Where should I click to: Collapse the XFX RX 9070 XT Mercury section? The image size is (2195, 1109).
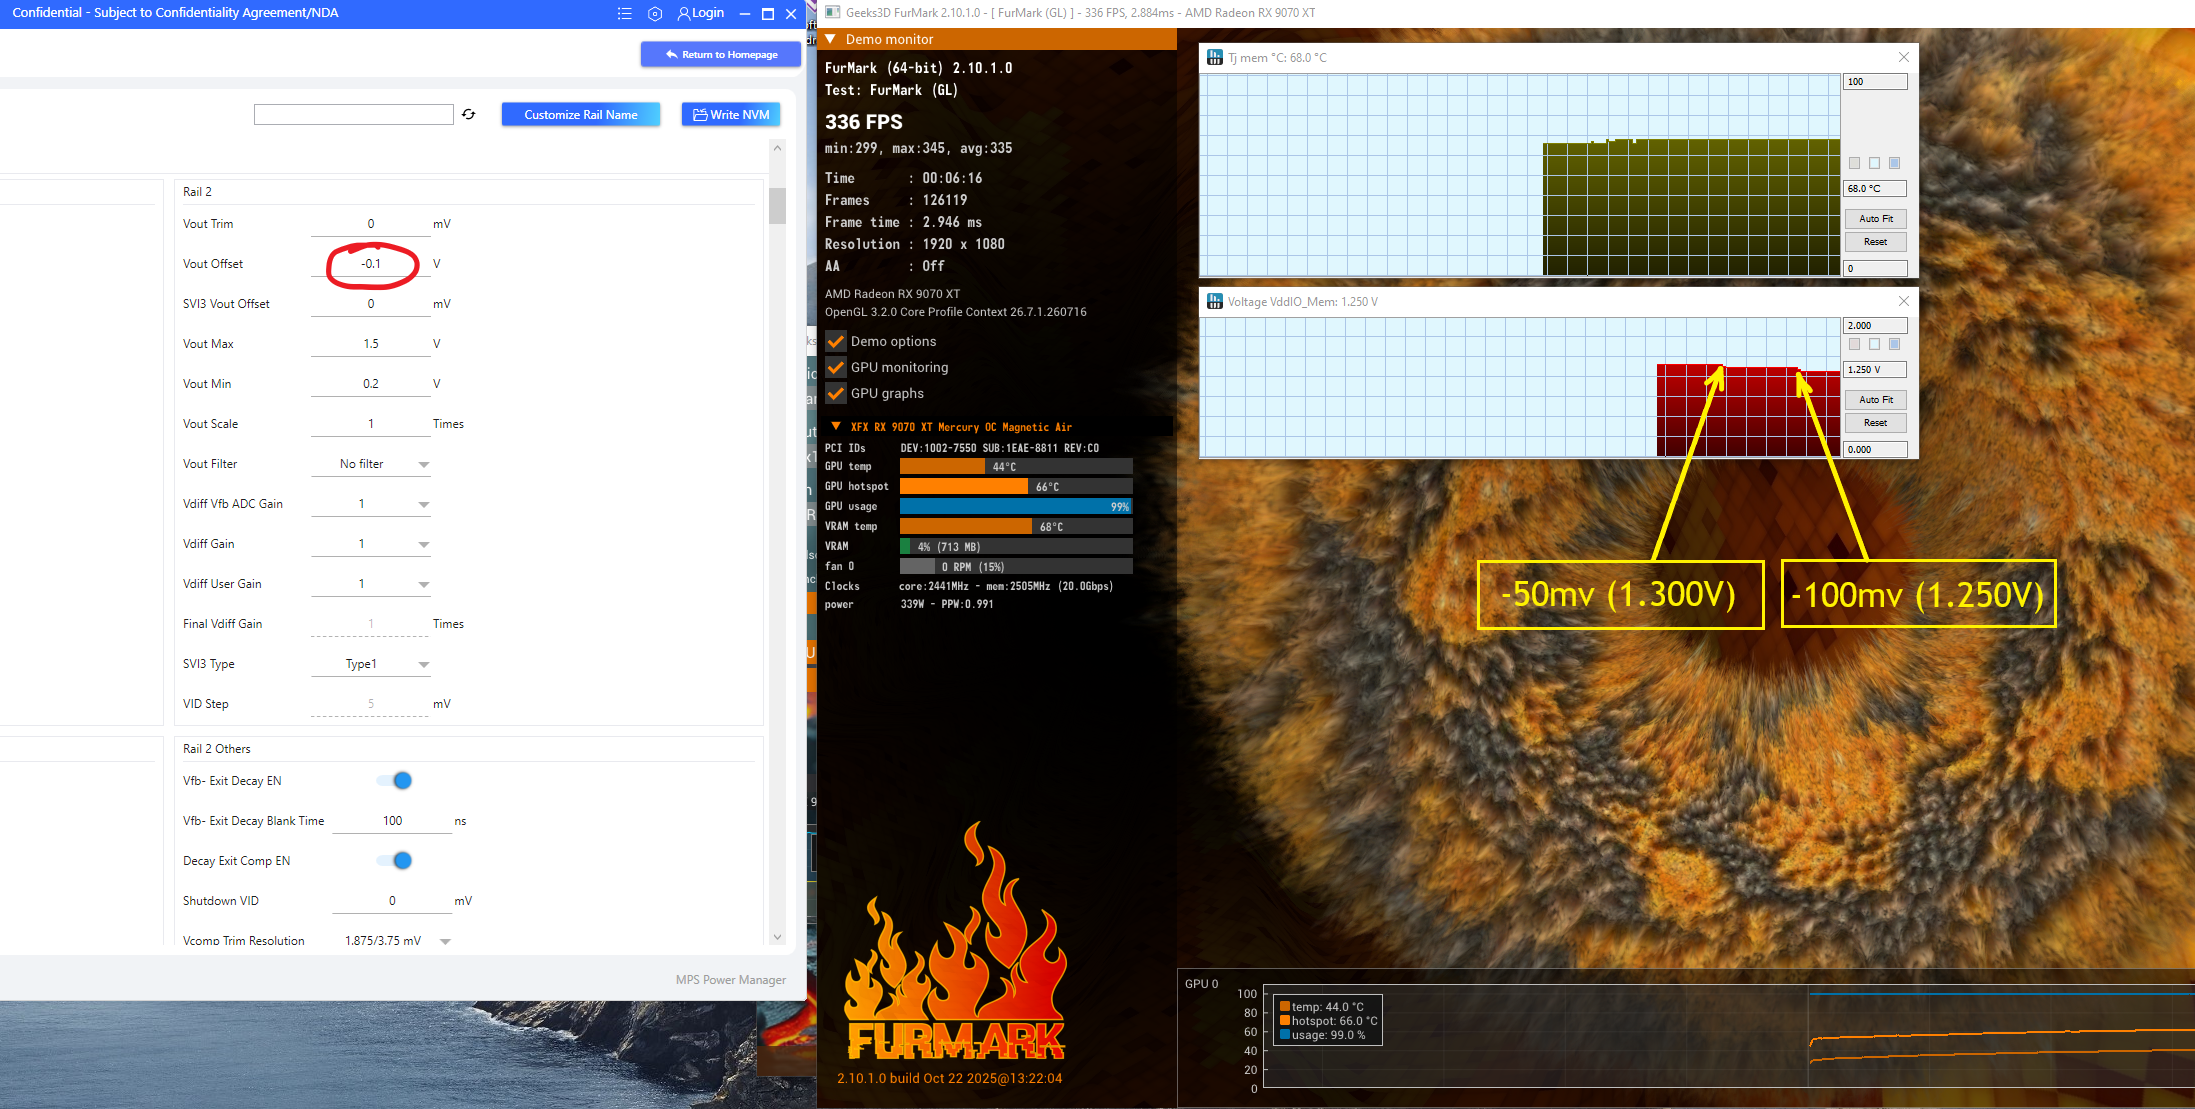[836, 427]
